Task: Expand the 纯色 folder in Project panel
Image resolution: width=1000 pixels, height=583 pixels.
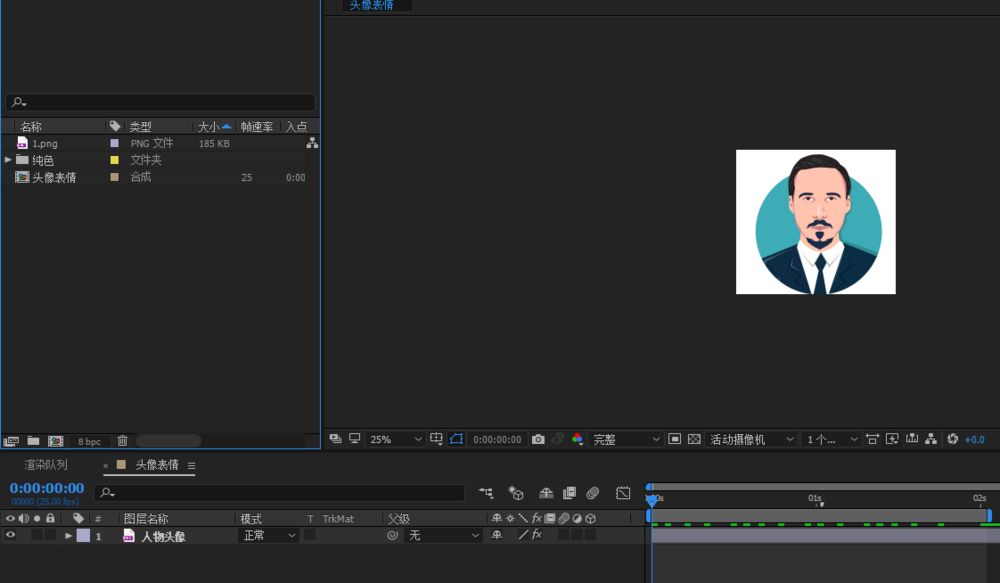Action: [8, 159]
